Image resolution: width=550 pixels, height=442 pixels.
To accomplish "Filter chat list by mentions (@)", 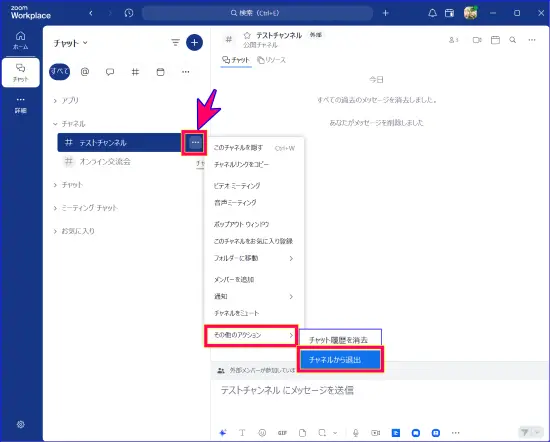I will pyautogui.click(x=85, y=72).
